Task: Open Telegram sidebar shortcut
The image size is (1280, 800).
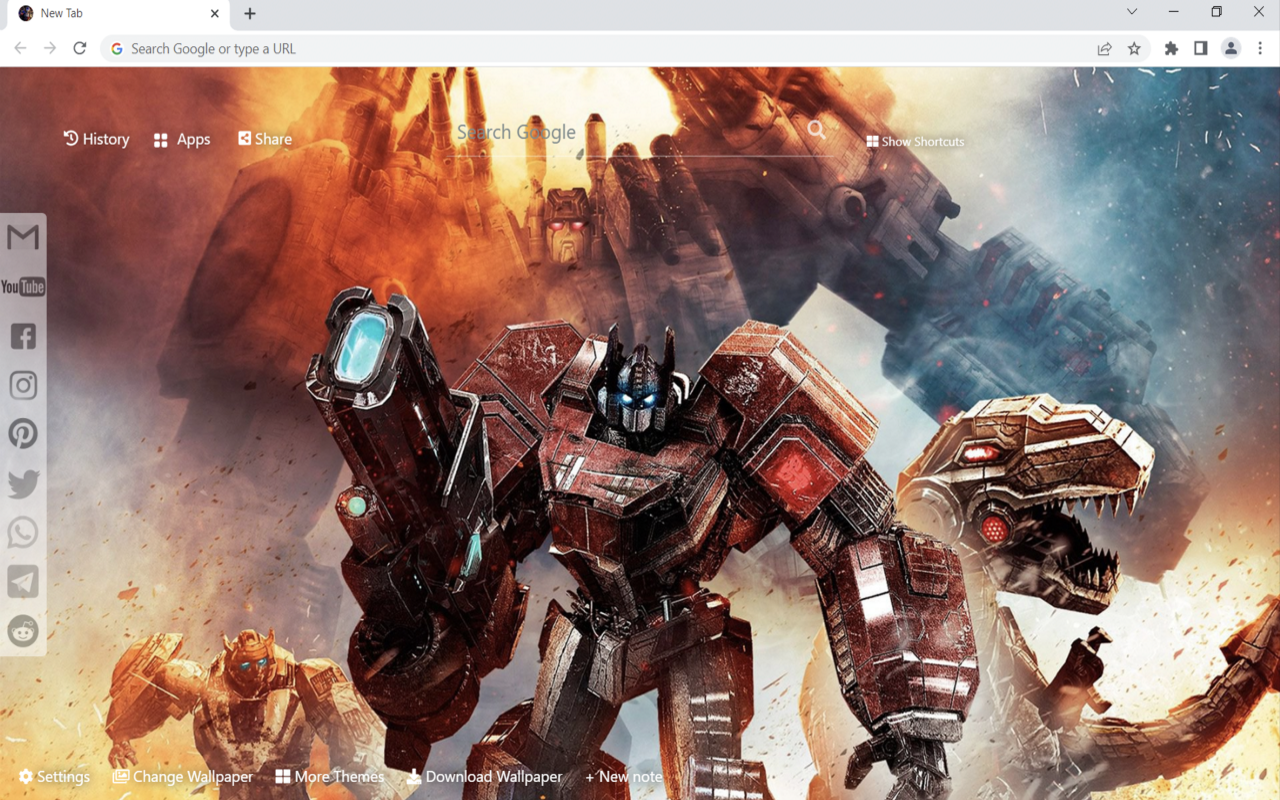Action: pos(23,581)
